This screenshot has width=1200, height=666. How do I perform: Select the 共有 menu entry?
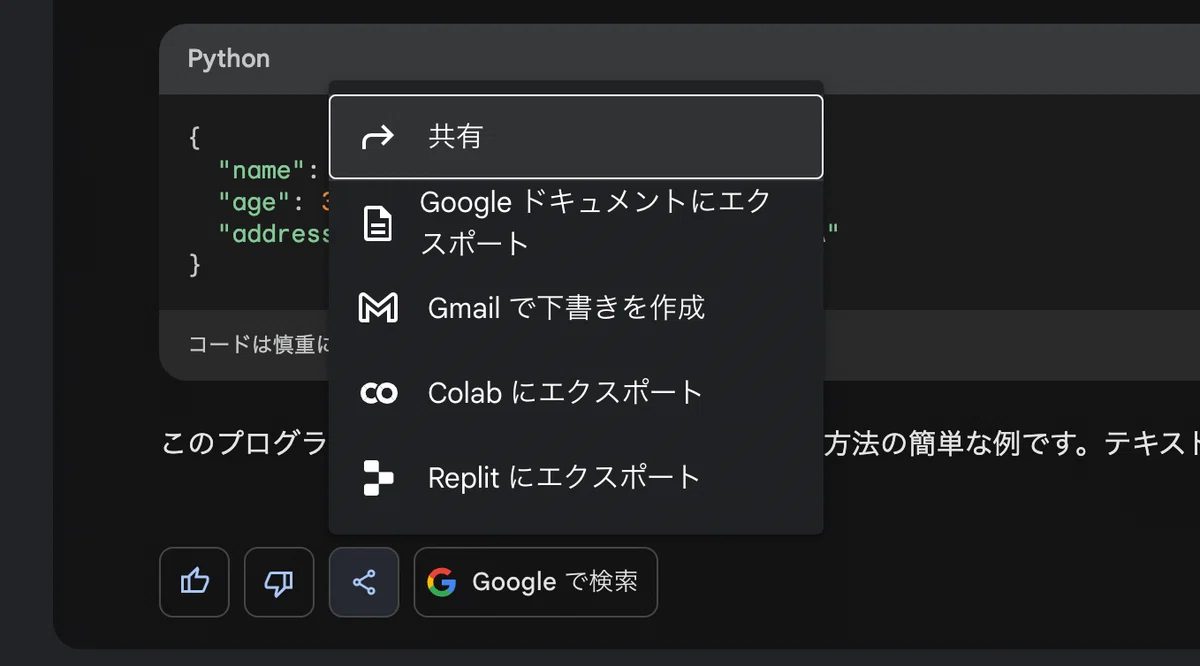[x=576, y=137]
